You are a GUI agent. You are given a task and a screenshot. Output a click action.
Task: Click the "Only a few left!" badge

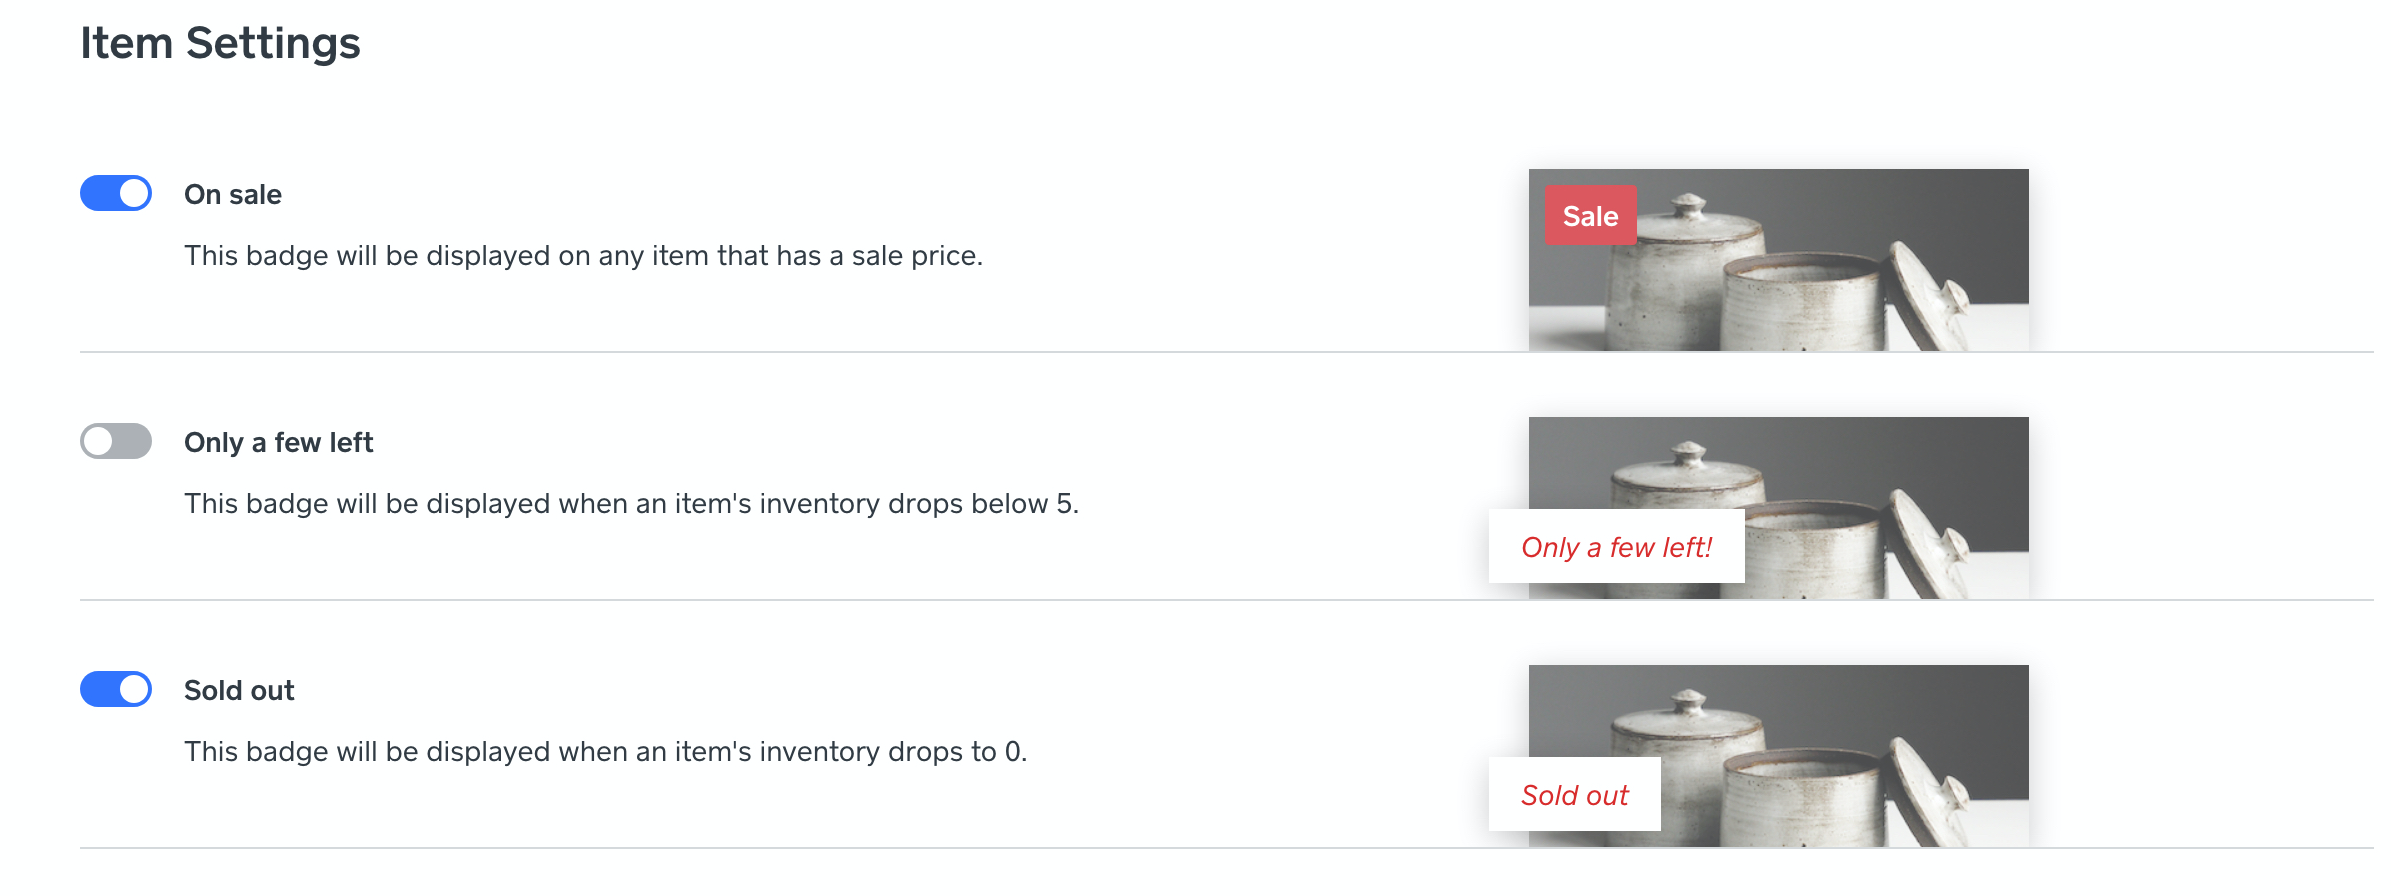click(1616, 547)
